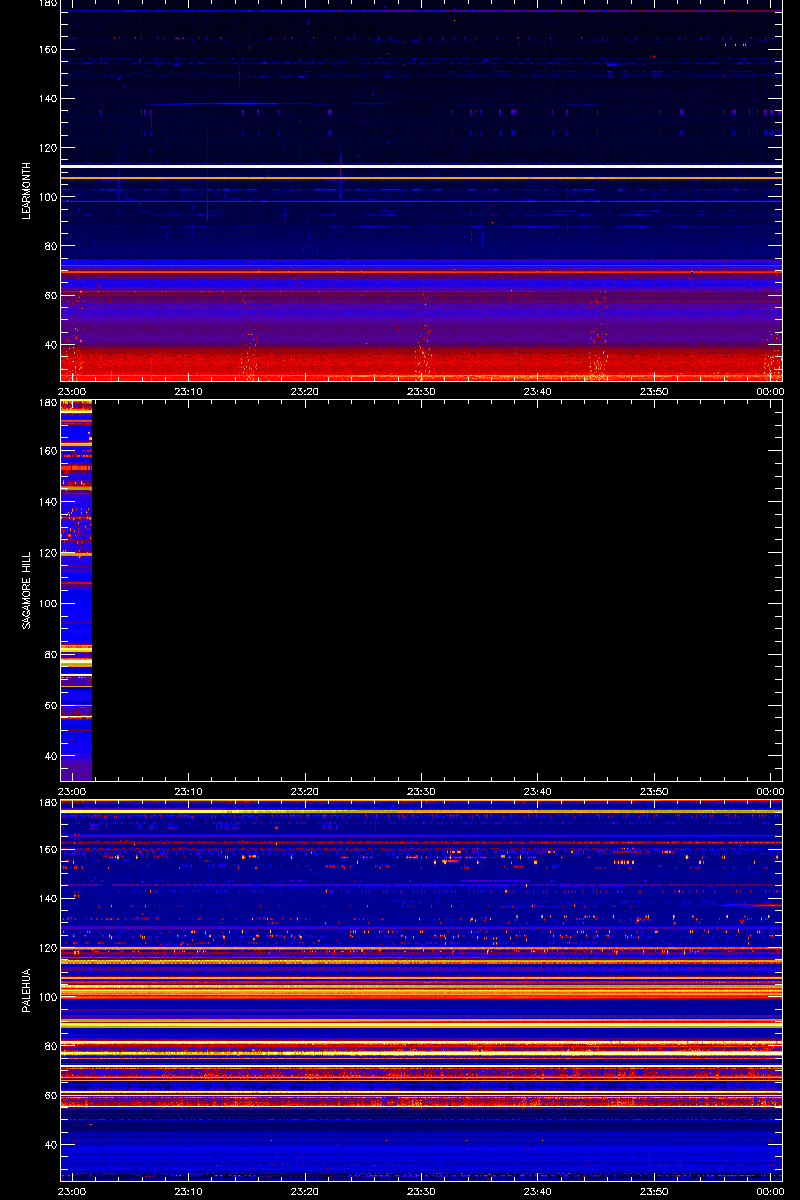
Task: Click 23:30 under the Learmonth plot
Action: pyautogui.click(x=422, y=391)
